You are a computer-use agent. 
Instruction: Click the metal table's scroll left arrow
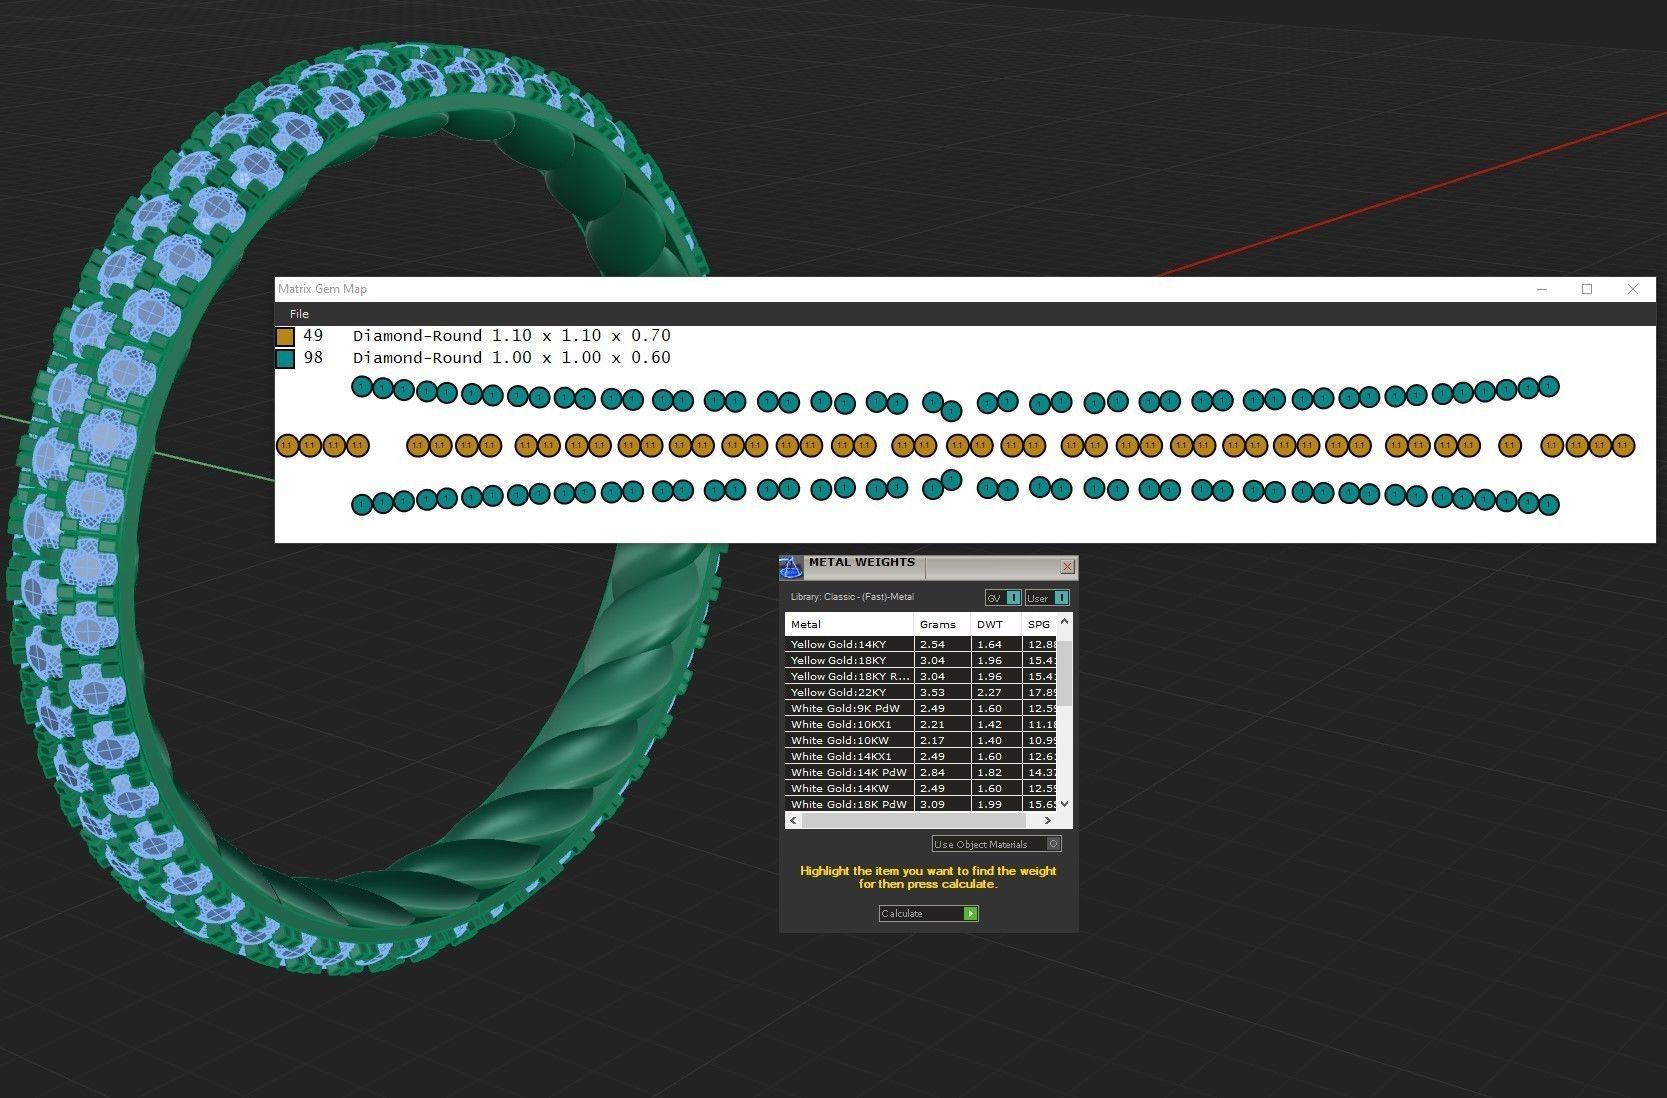click(x=793, y=820)
